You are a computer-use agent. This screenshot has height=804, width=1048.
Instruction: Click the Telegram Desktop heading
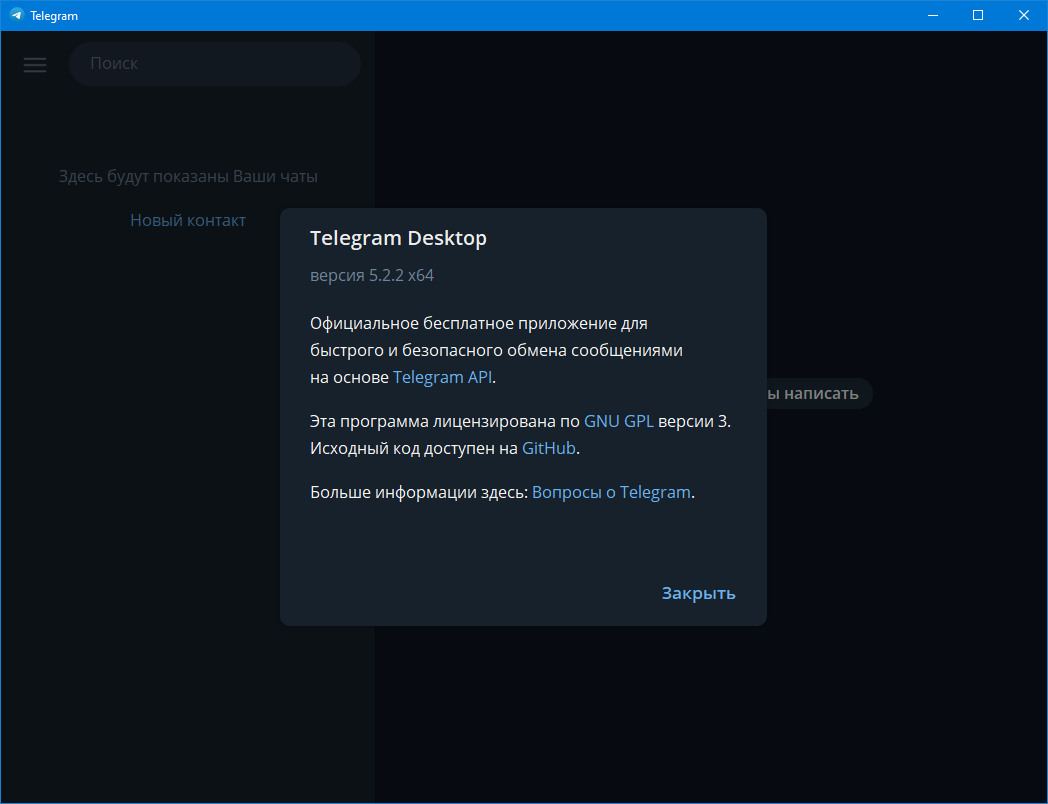(x=398, y=239)
